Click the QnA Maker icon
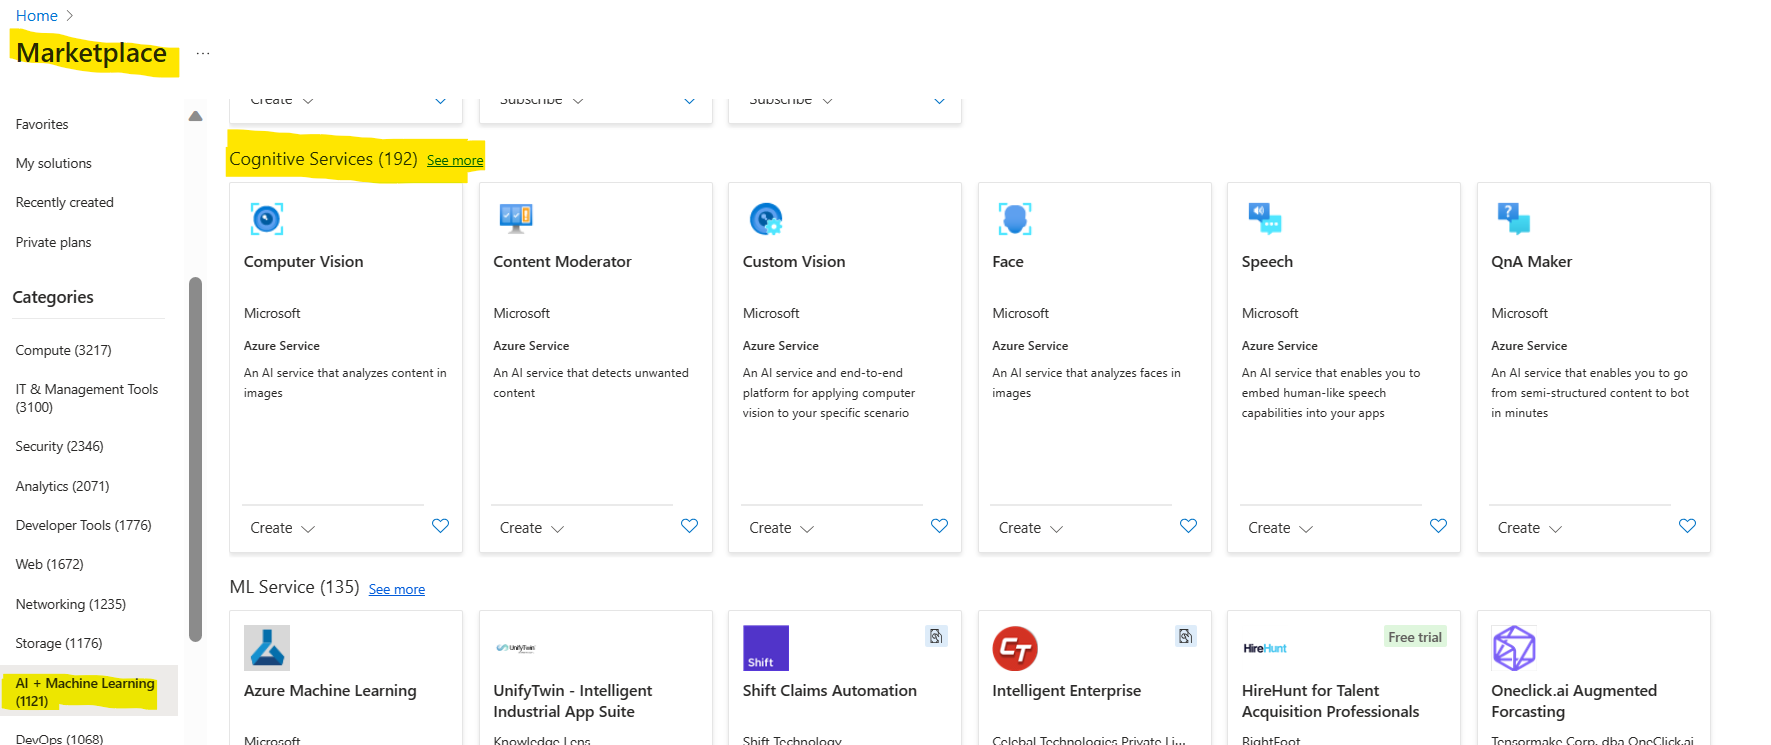The height and width of the screenshot is (745, 1771). pyautogui.click(x=1514, y=218)
